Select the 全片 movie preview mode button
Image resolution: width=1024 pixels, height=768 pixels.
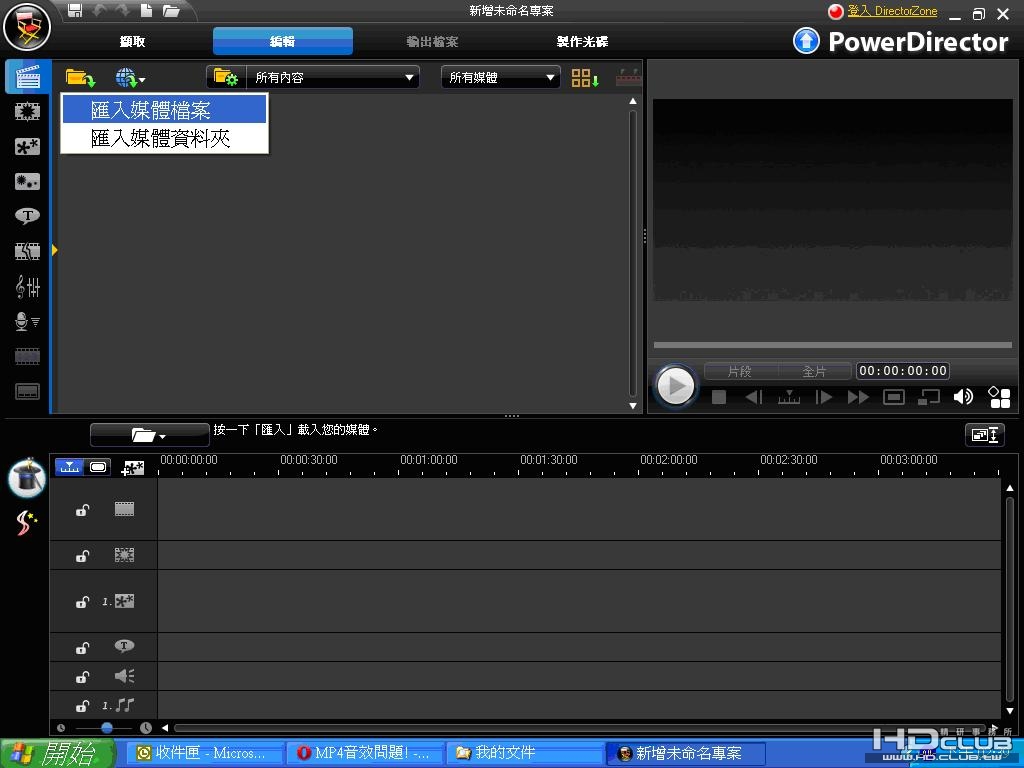[815, 371]
